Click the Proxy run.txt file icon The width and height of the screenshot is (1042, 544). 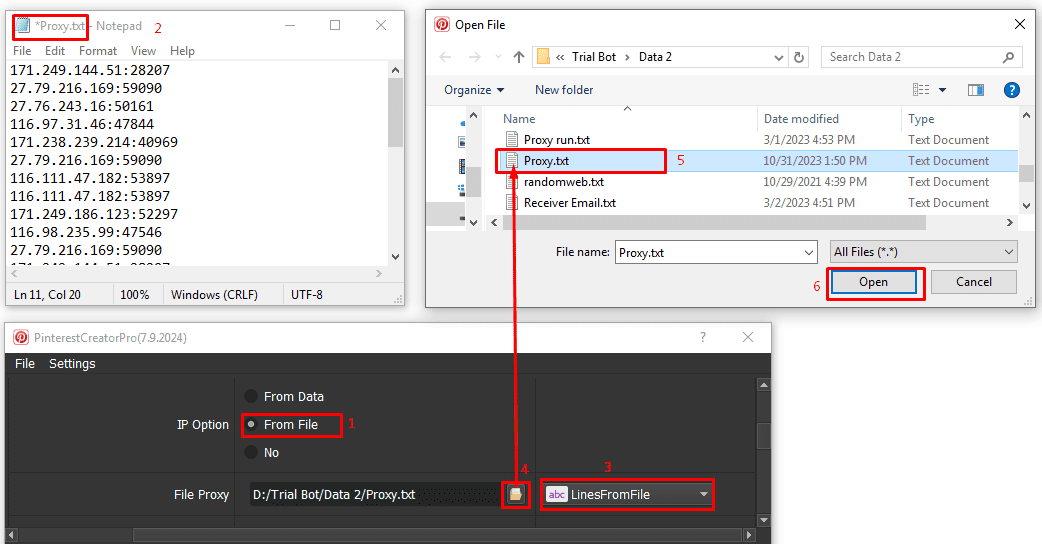(x=512, y=139)
